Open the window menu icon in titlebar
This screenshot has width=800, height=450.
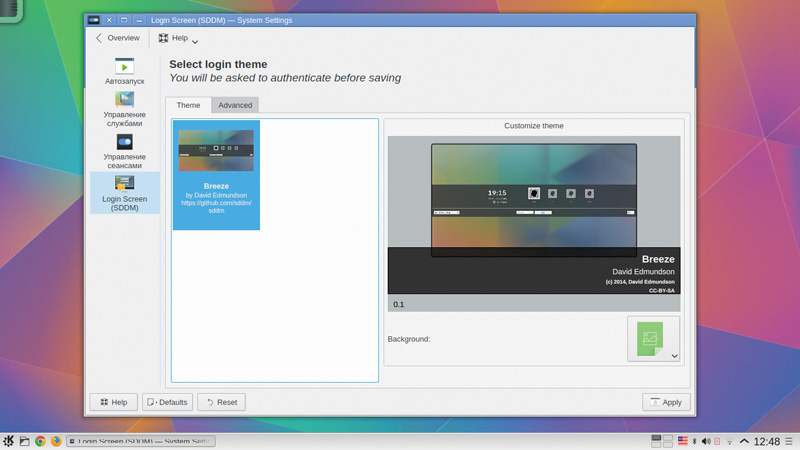(94, 20)
